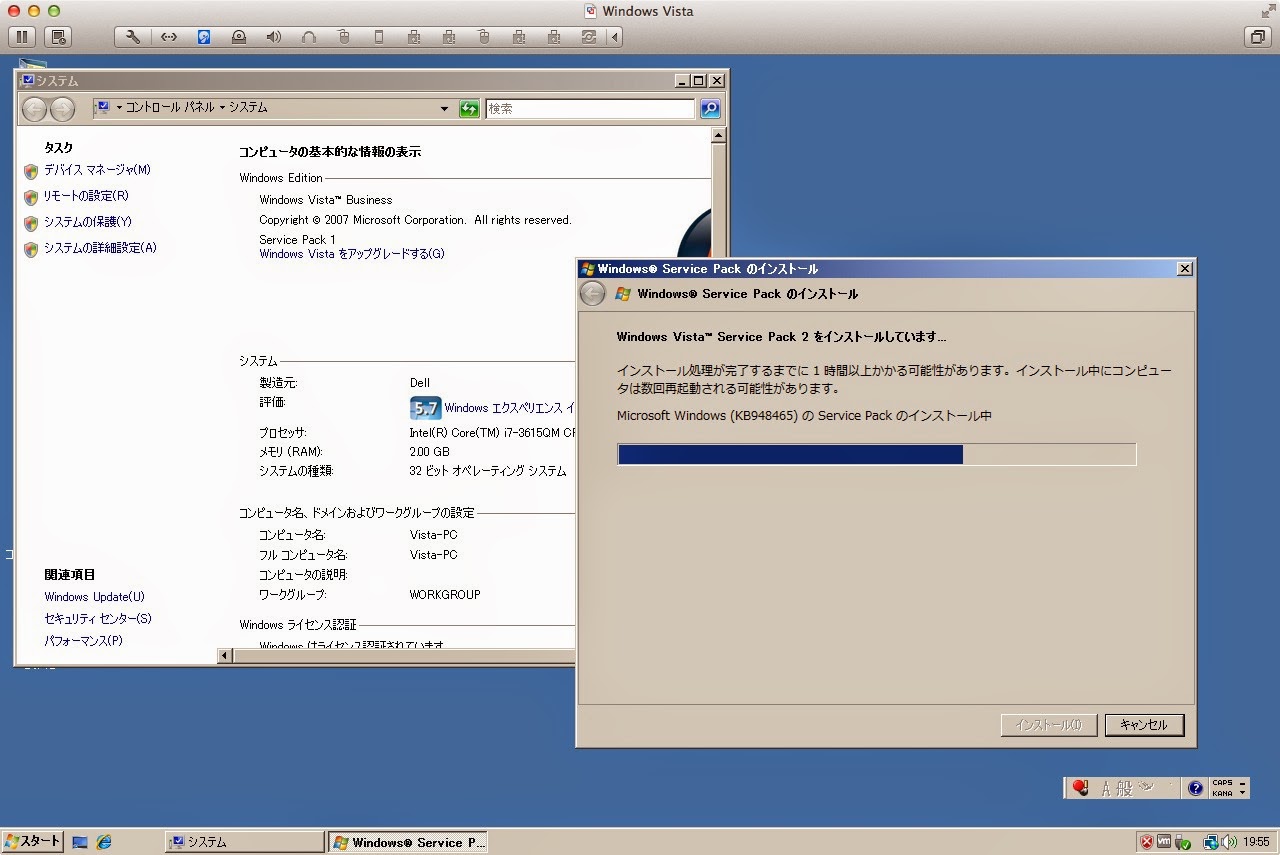Viewport: 1280px width, 855px height.
Task: Click the network connection tray icon
Action: click(1210, 842)
